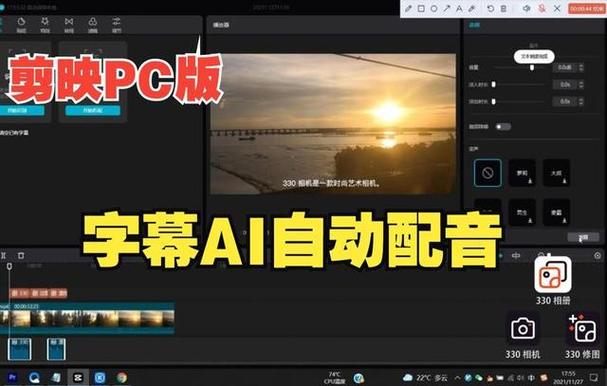607x386 pixels.
Task: Open the blue K app taskbar icon
Action: 100,377
